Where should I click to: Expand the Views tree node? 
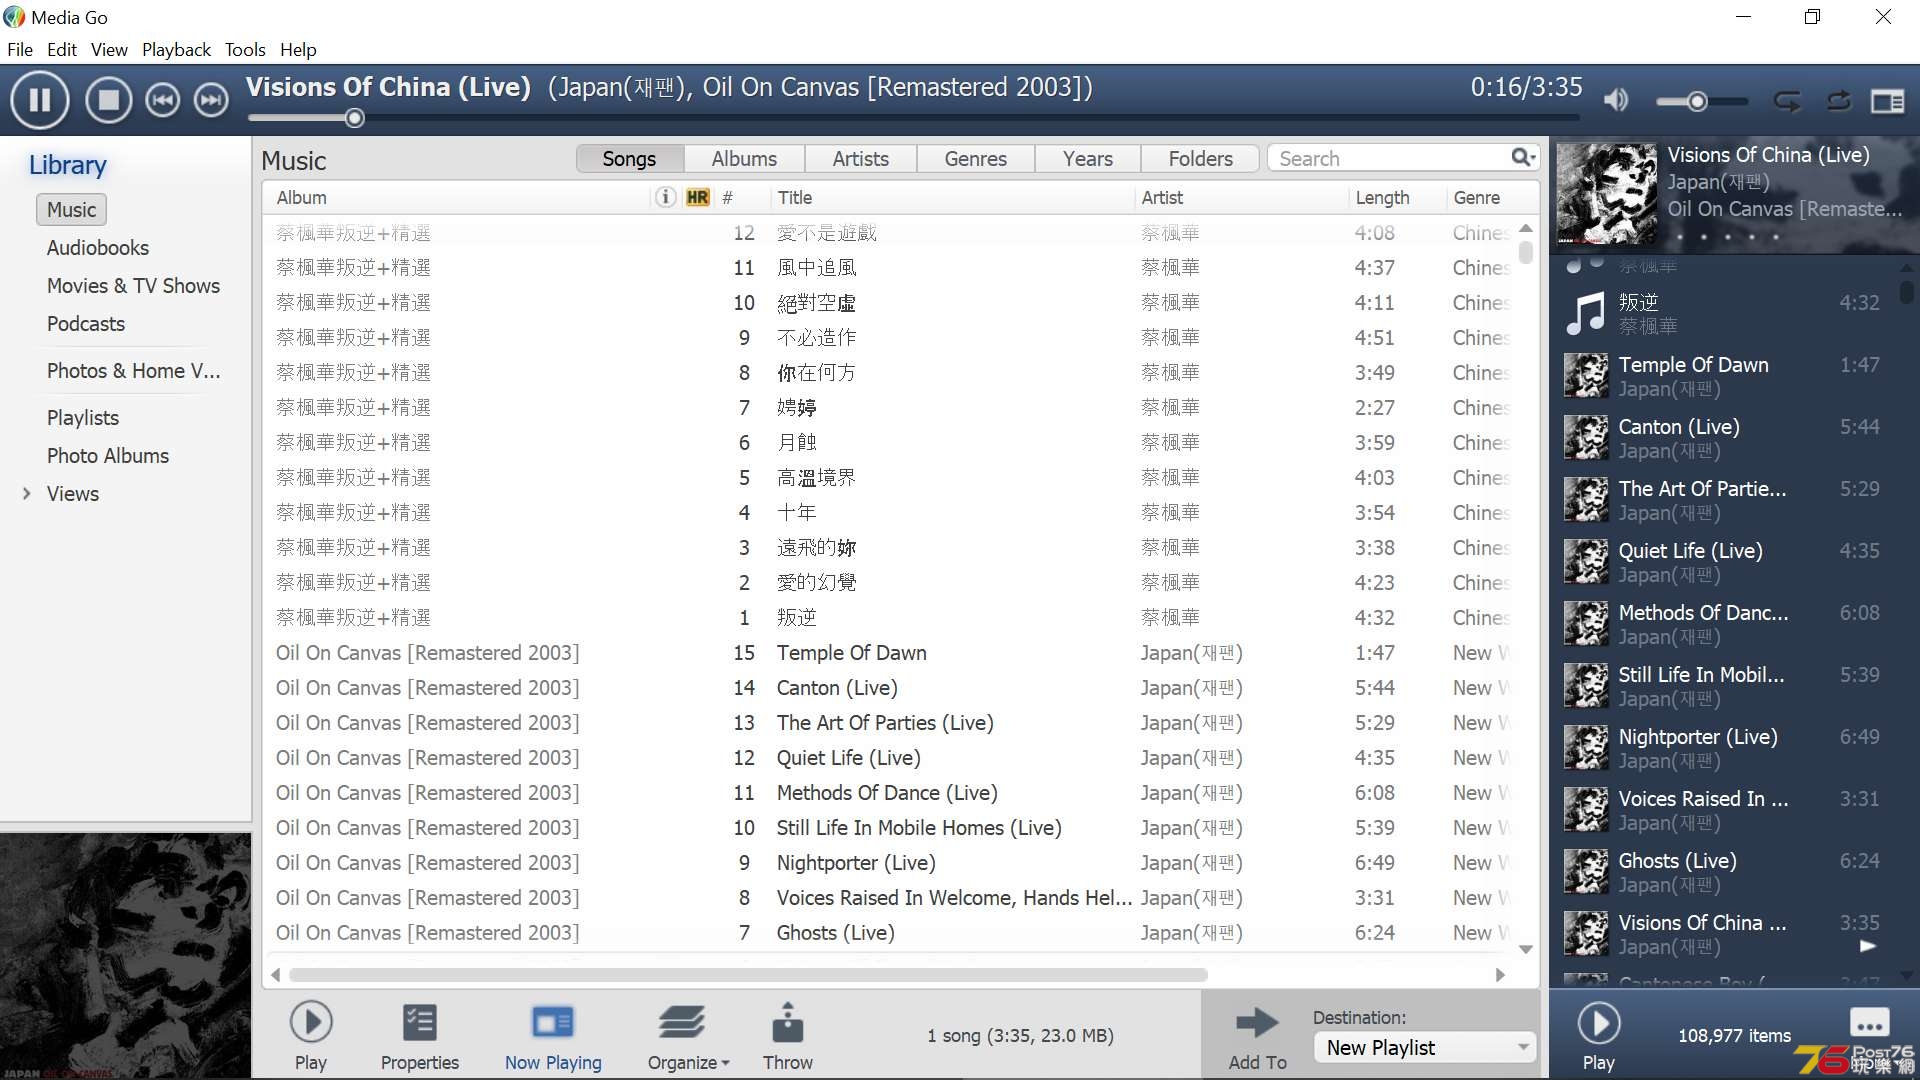tap(27, 494)
